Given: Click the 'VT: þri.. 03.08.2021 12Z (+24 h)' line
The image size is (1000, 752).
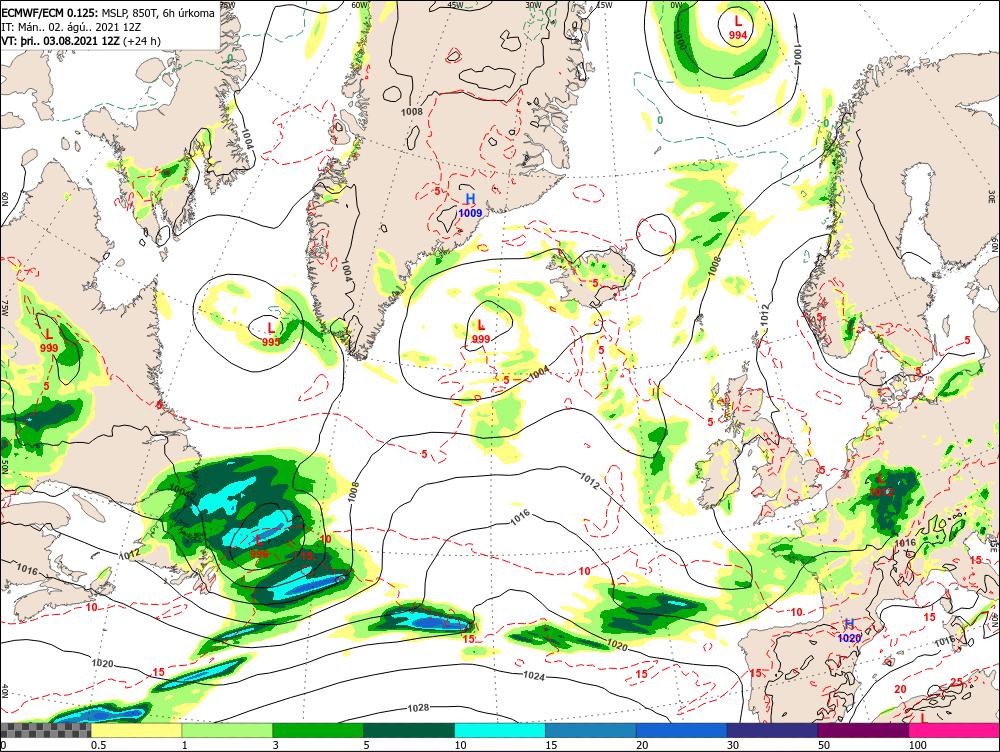Looking at the screenshot, I should (81, 41).
